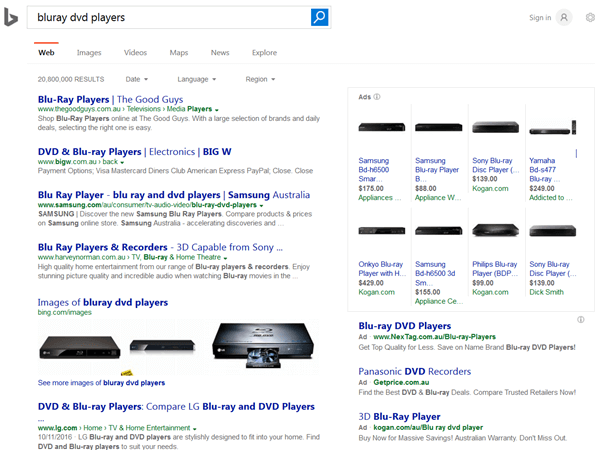Expand the harveynorman.com.au URL dropdown arrow
Image resolution: width=602 pixels, height=450 pixels.
225,258
